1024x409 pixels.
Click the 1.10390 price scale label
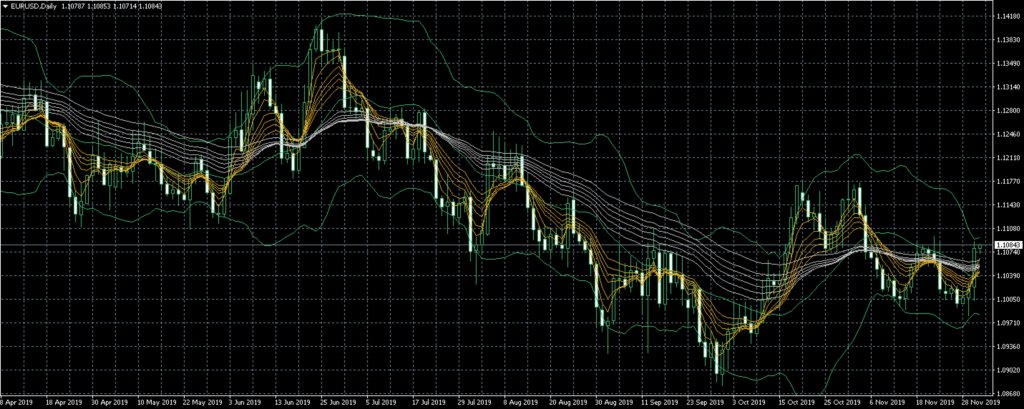pyautogui.click(x=1009, y=276)
